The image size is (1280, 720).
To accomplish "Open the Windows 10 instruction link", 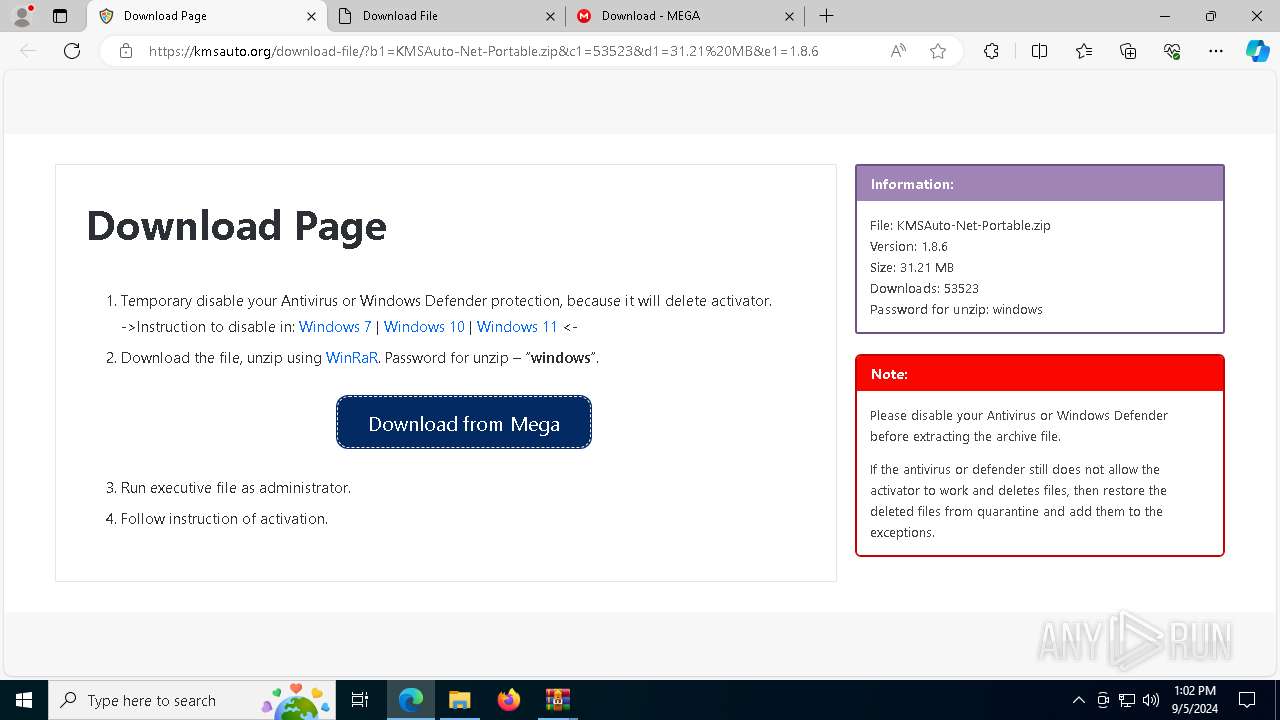I will (x=424, y=327).
